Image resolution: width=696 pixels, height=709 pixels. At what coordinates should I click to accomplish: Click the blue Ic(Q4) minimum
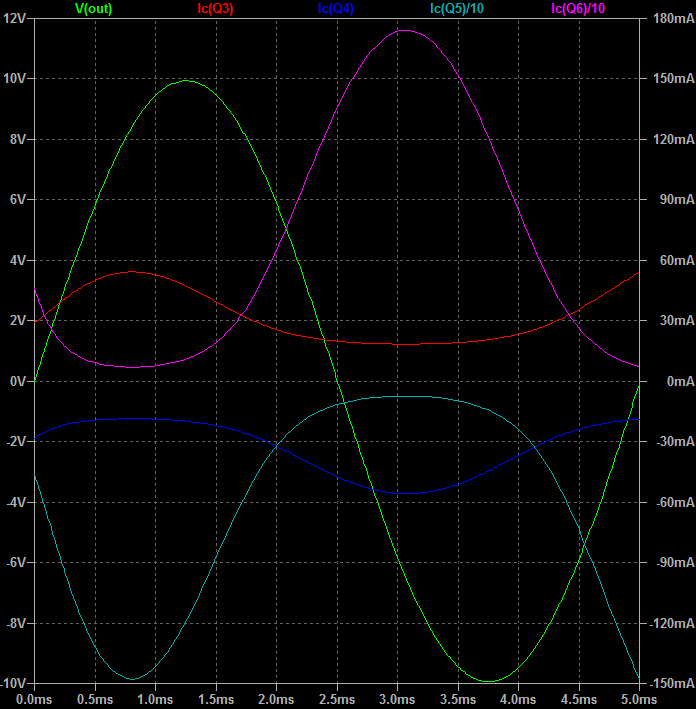(x=406, y=493)
